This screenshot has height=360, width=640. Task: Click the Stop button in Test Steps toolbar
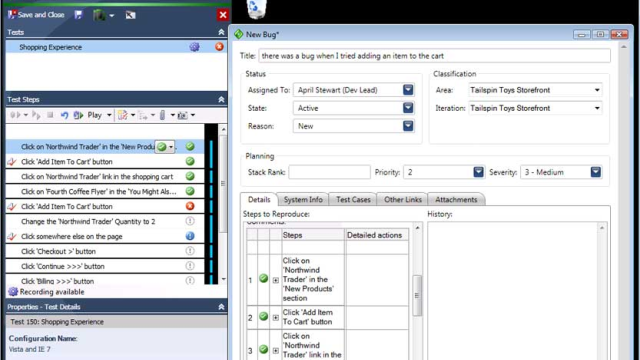[x=50, y=115]
